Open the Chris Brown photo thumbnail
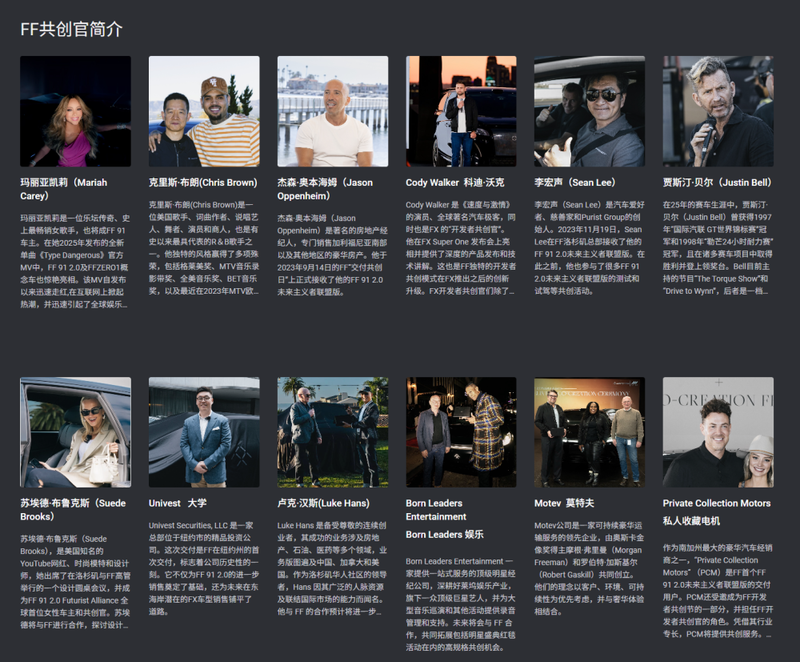This screenshot has width=800, height=662. 204,111
